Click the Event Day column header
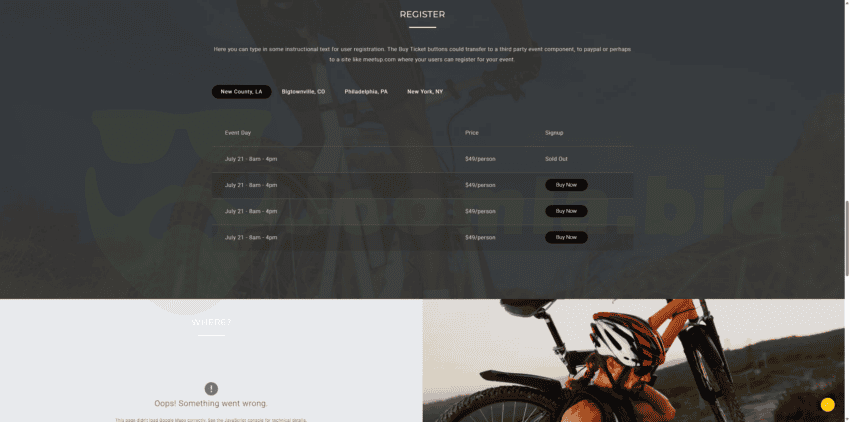850x422 pixels. 237,133
